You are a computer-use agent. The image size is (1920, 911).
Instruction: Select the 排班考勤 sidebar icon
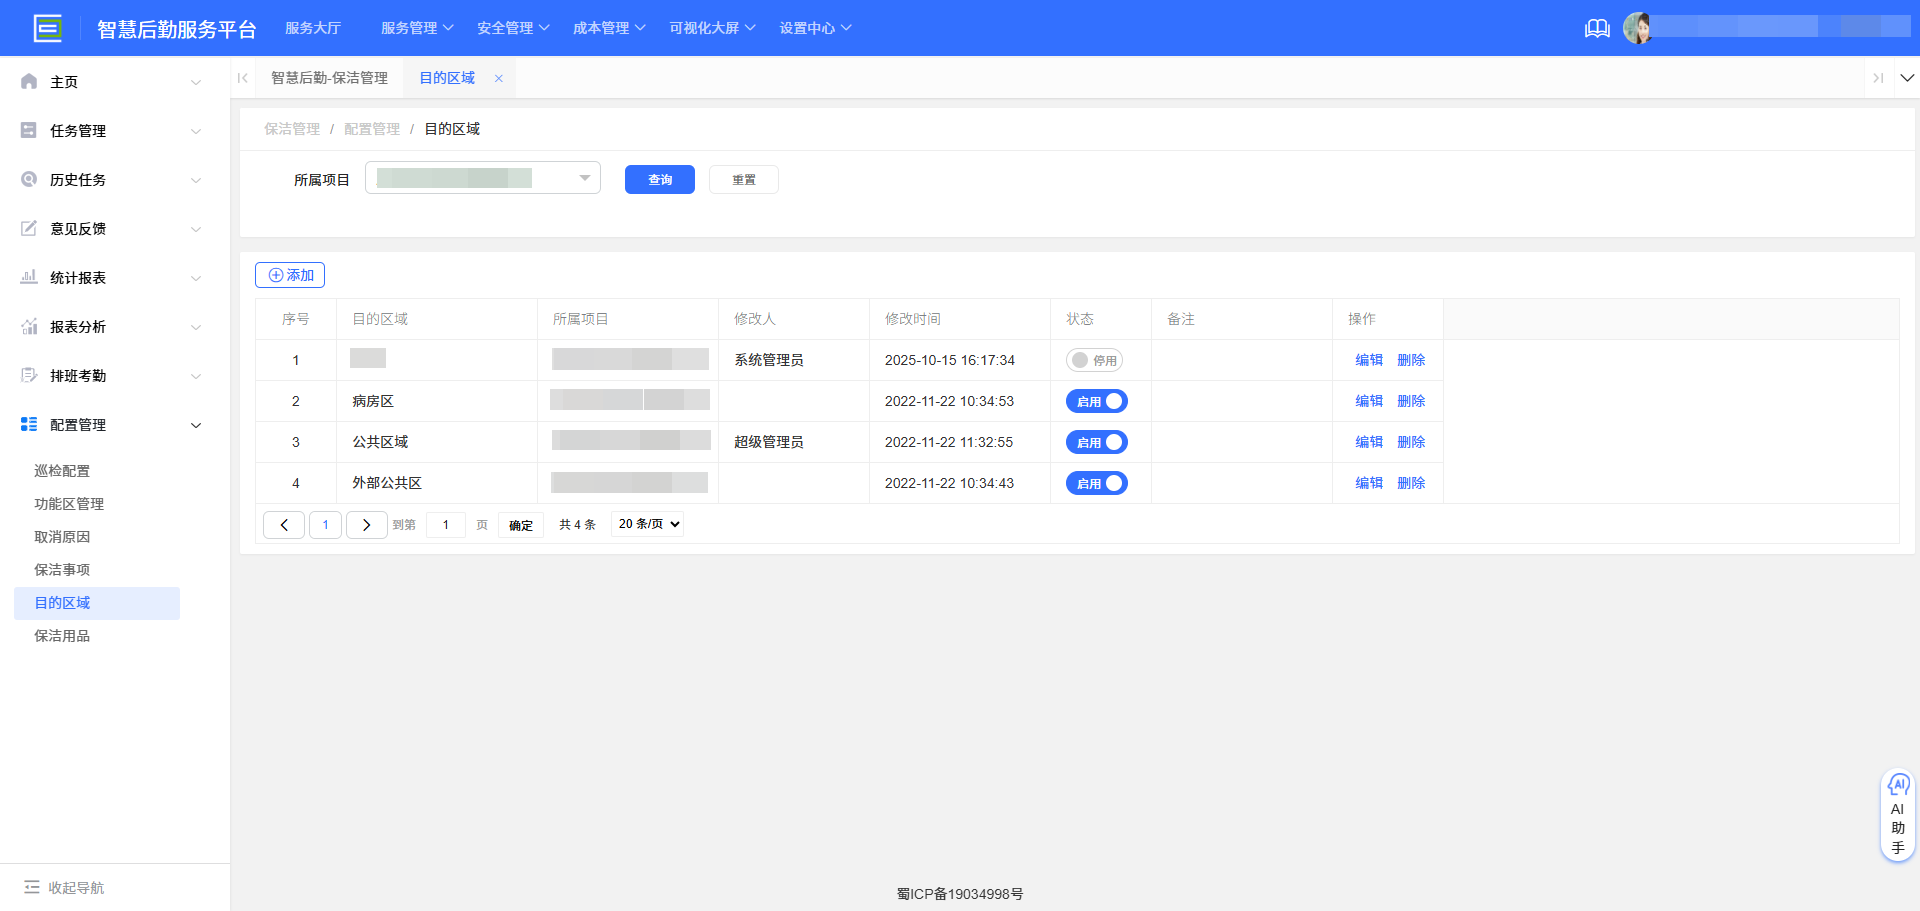[x=28, y=375]
